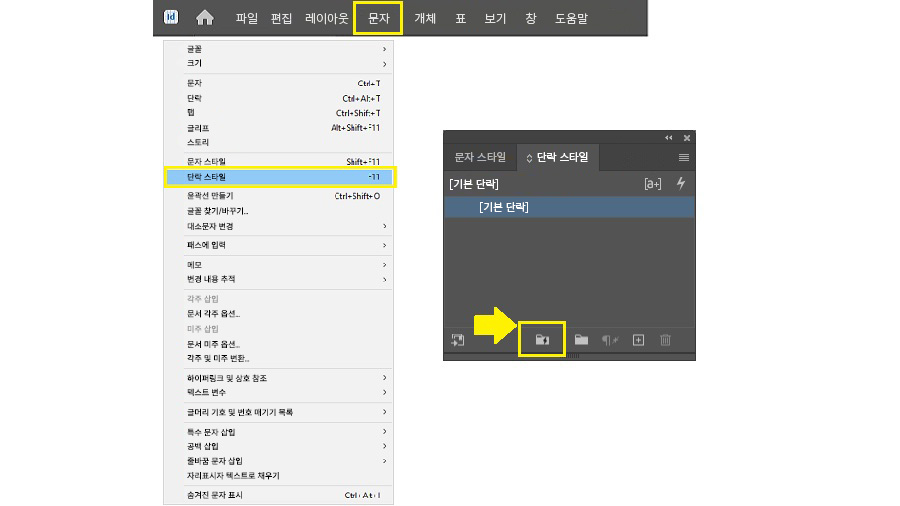This screenshot has width=900, height=506.
Task: Open the 파일 menu
Action: (246, 18)
